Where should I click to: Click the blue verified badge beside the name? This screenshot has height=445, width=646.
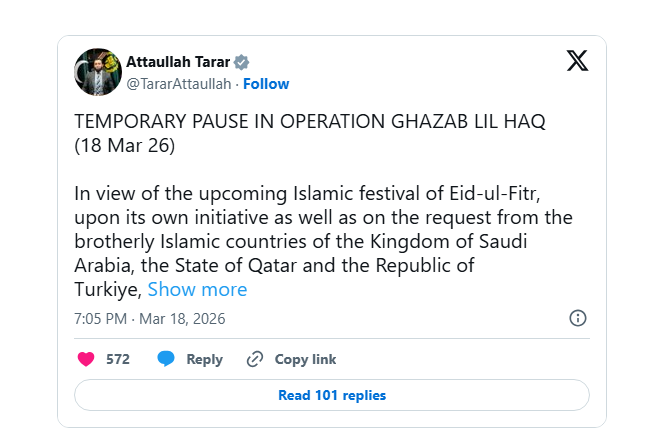pos(241,61)
